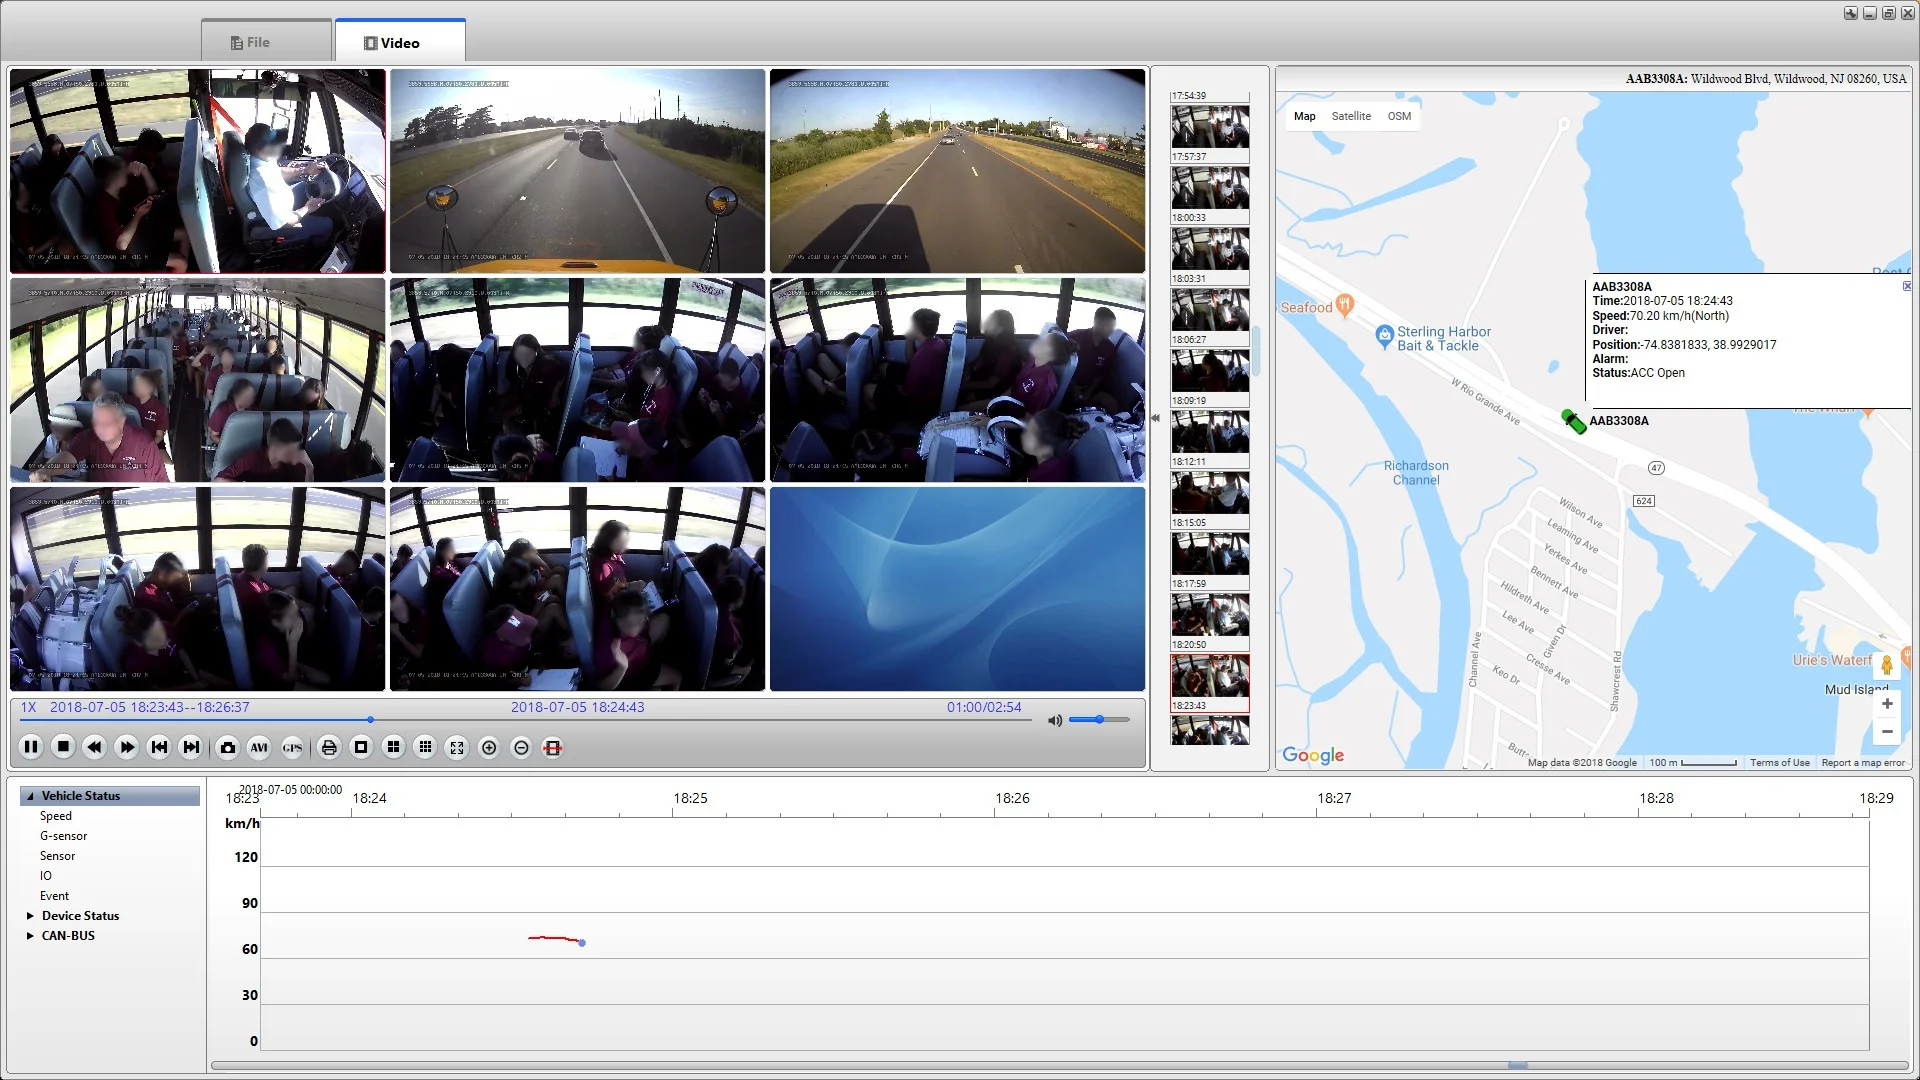The width and height of the screenshot is (1920, 1080).
Task: Click the printer icon
Action: pos(329,747)
